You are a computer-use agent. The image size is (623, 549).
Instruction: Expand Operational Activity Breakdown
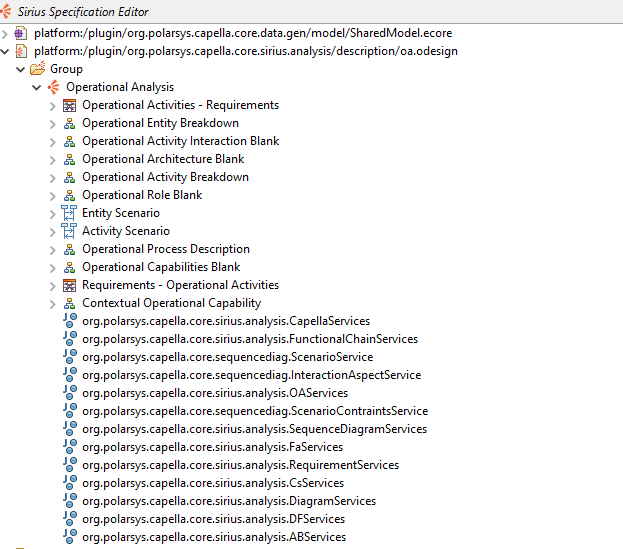point(52,178)
